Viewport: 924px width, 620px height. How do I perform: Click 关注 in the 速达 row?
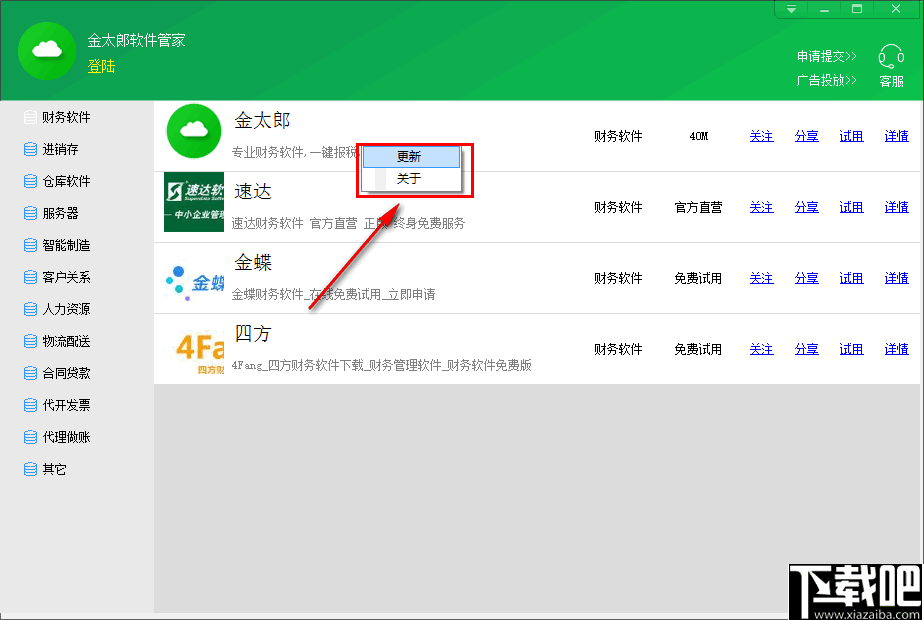(x=761, y=207)
